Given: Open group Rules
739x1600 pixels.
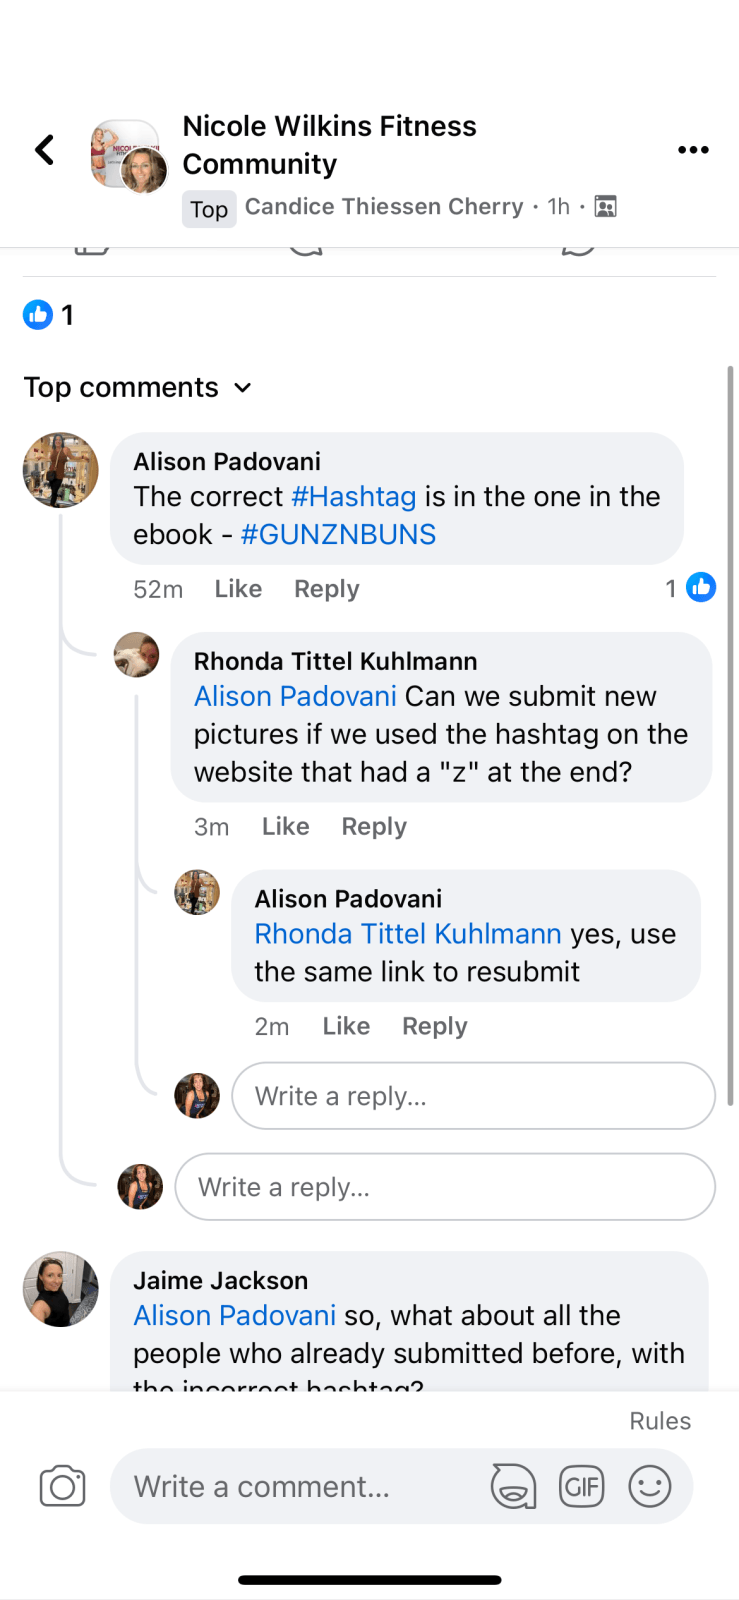Looking at the screenshot, I should coord(660,1421).
